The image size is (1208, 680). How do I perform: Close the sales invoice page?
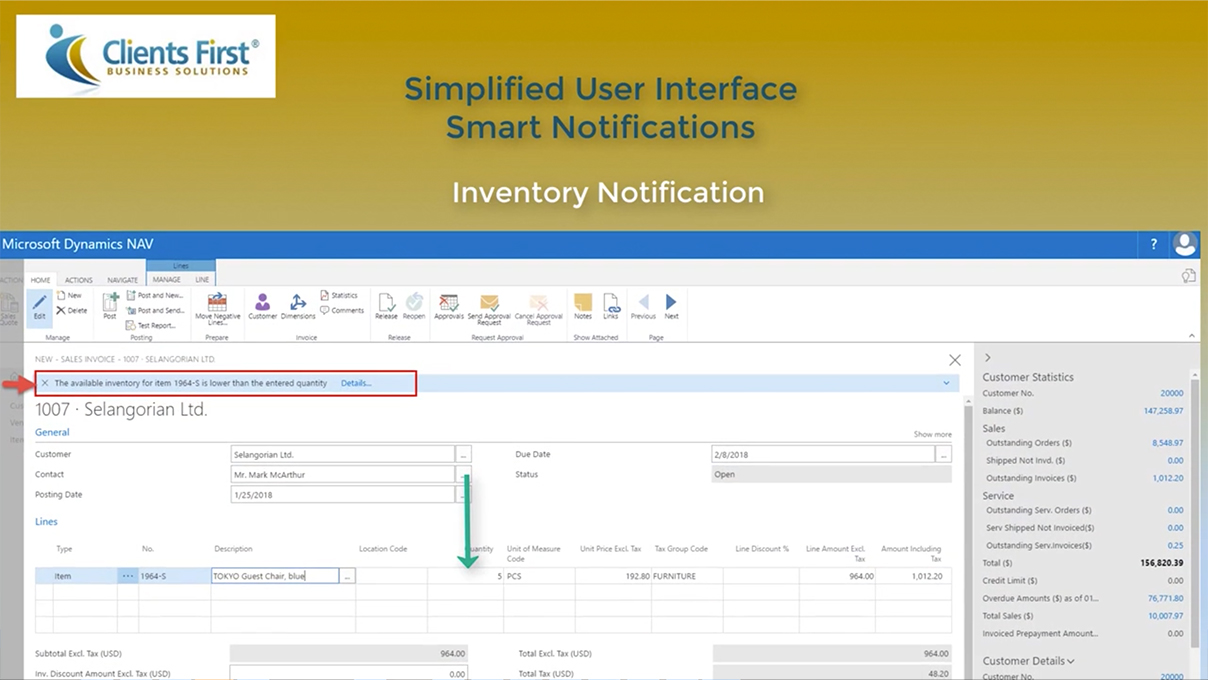[955, 360]
